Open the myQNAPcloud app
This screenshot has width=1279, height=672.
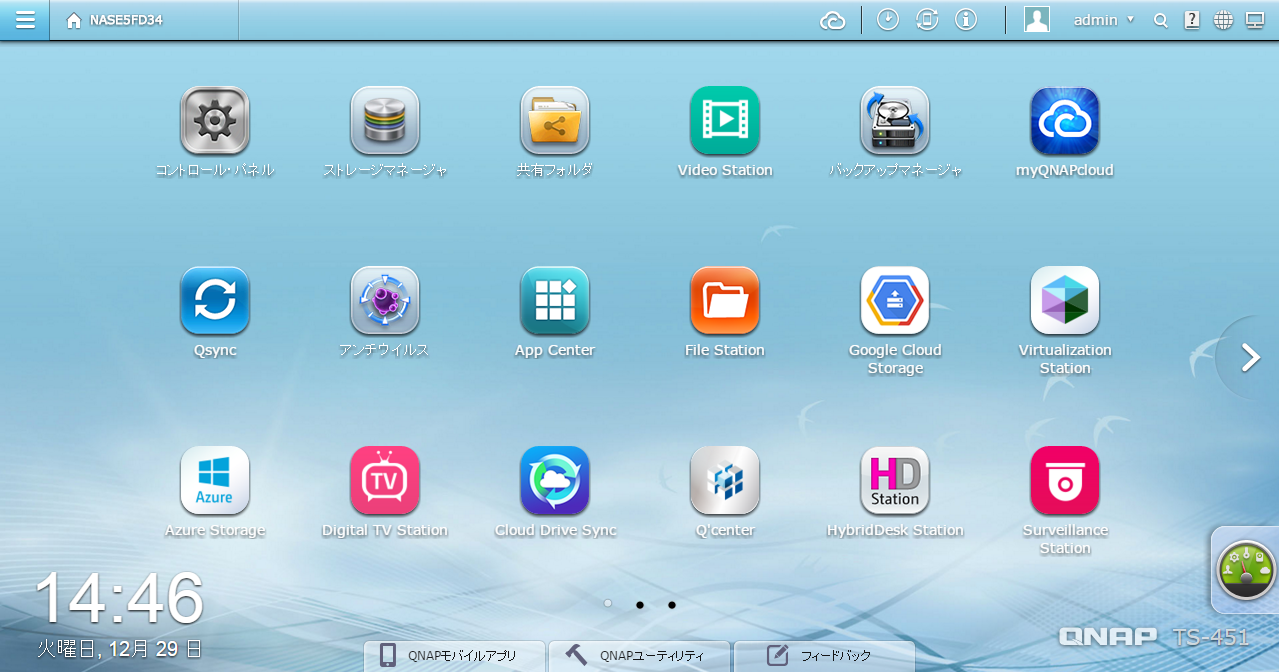(1065, 120)
